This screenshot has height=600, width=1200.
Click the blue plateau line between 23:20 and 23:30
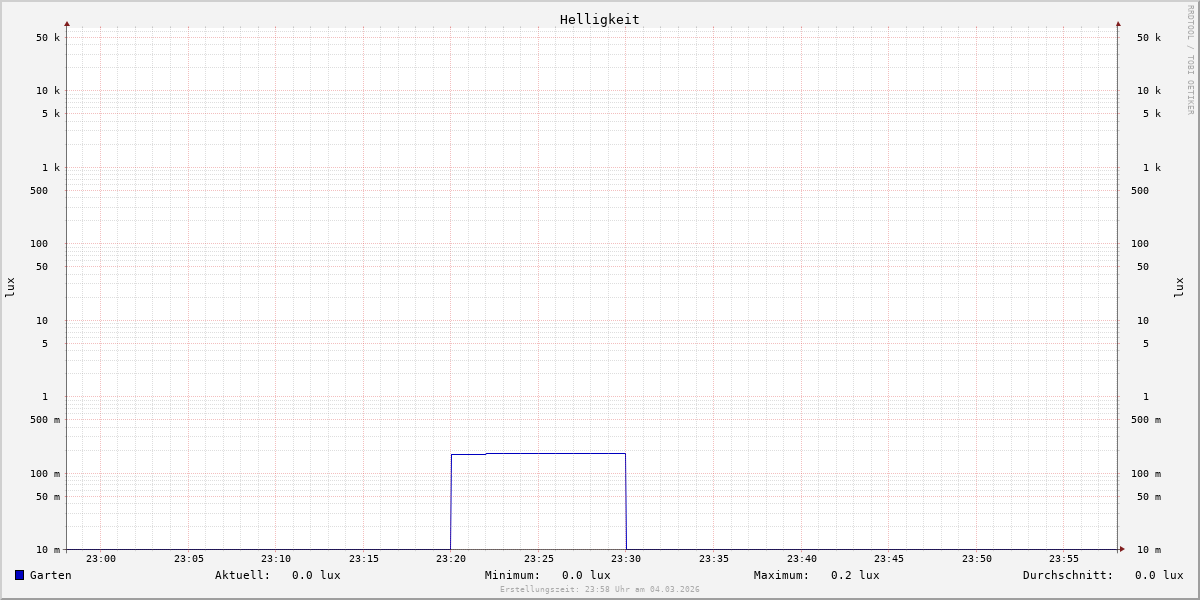(x=540, y=454)
